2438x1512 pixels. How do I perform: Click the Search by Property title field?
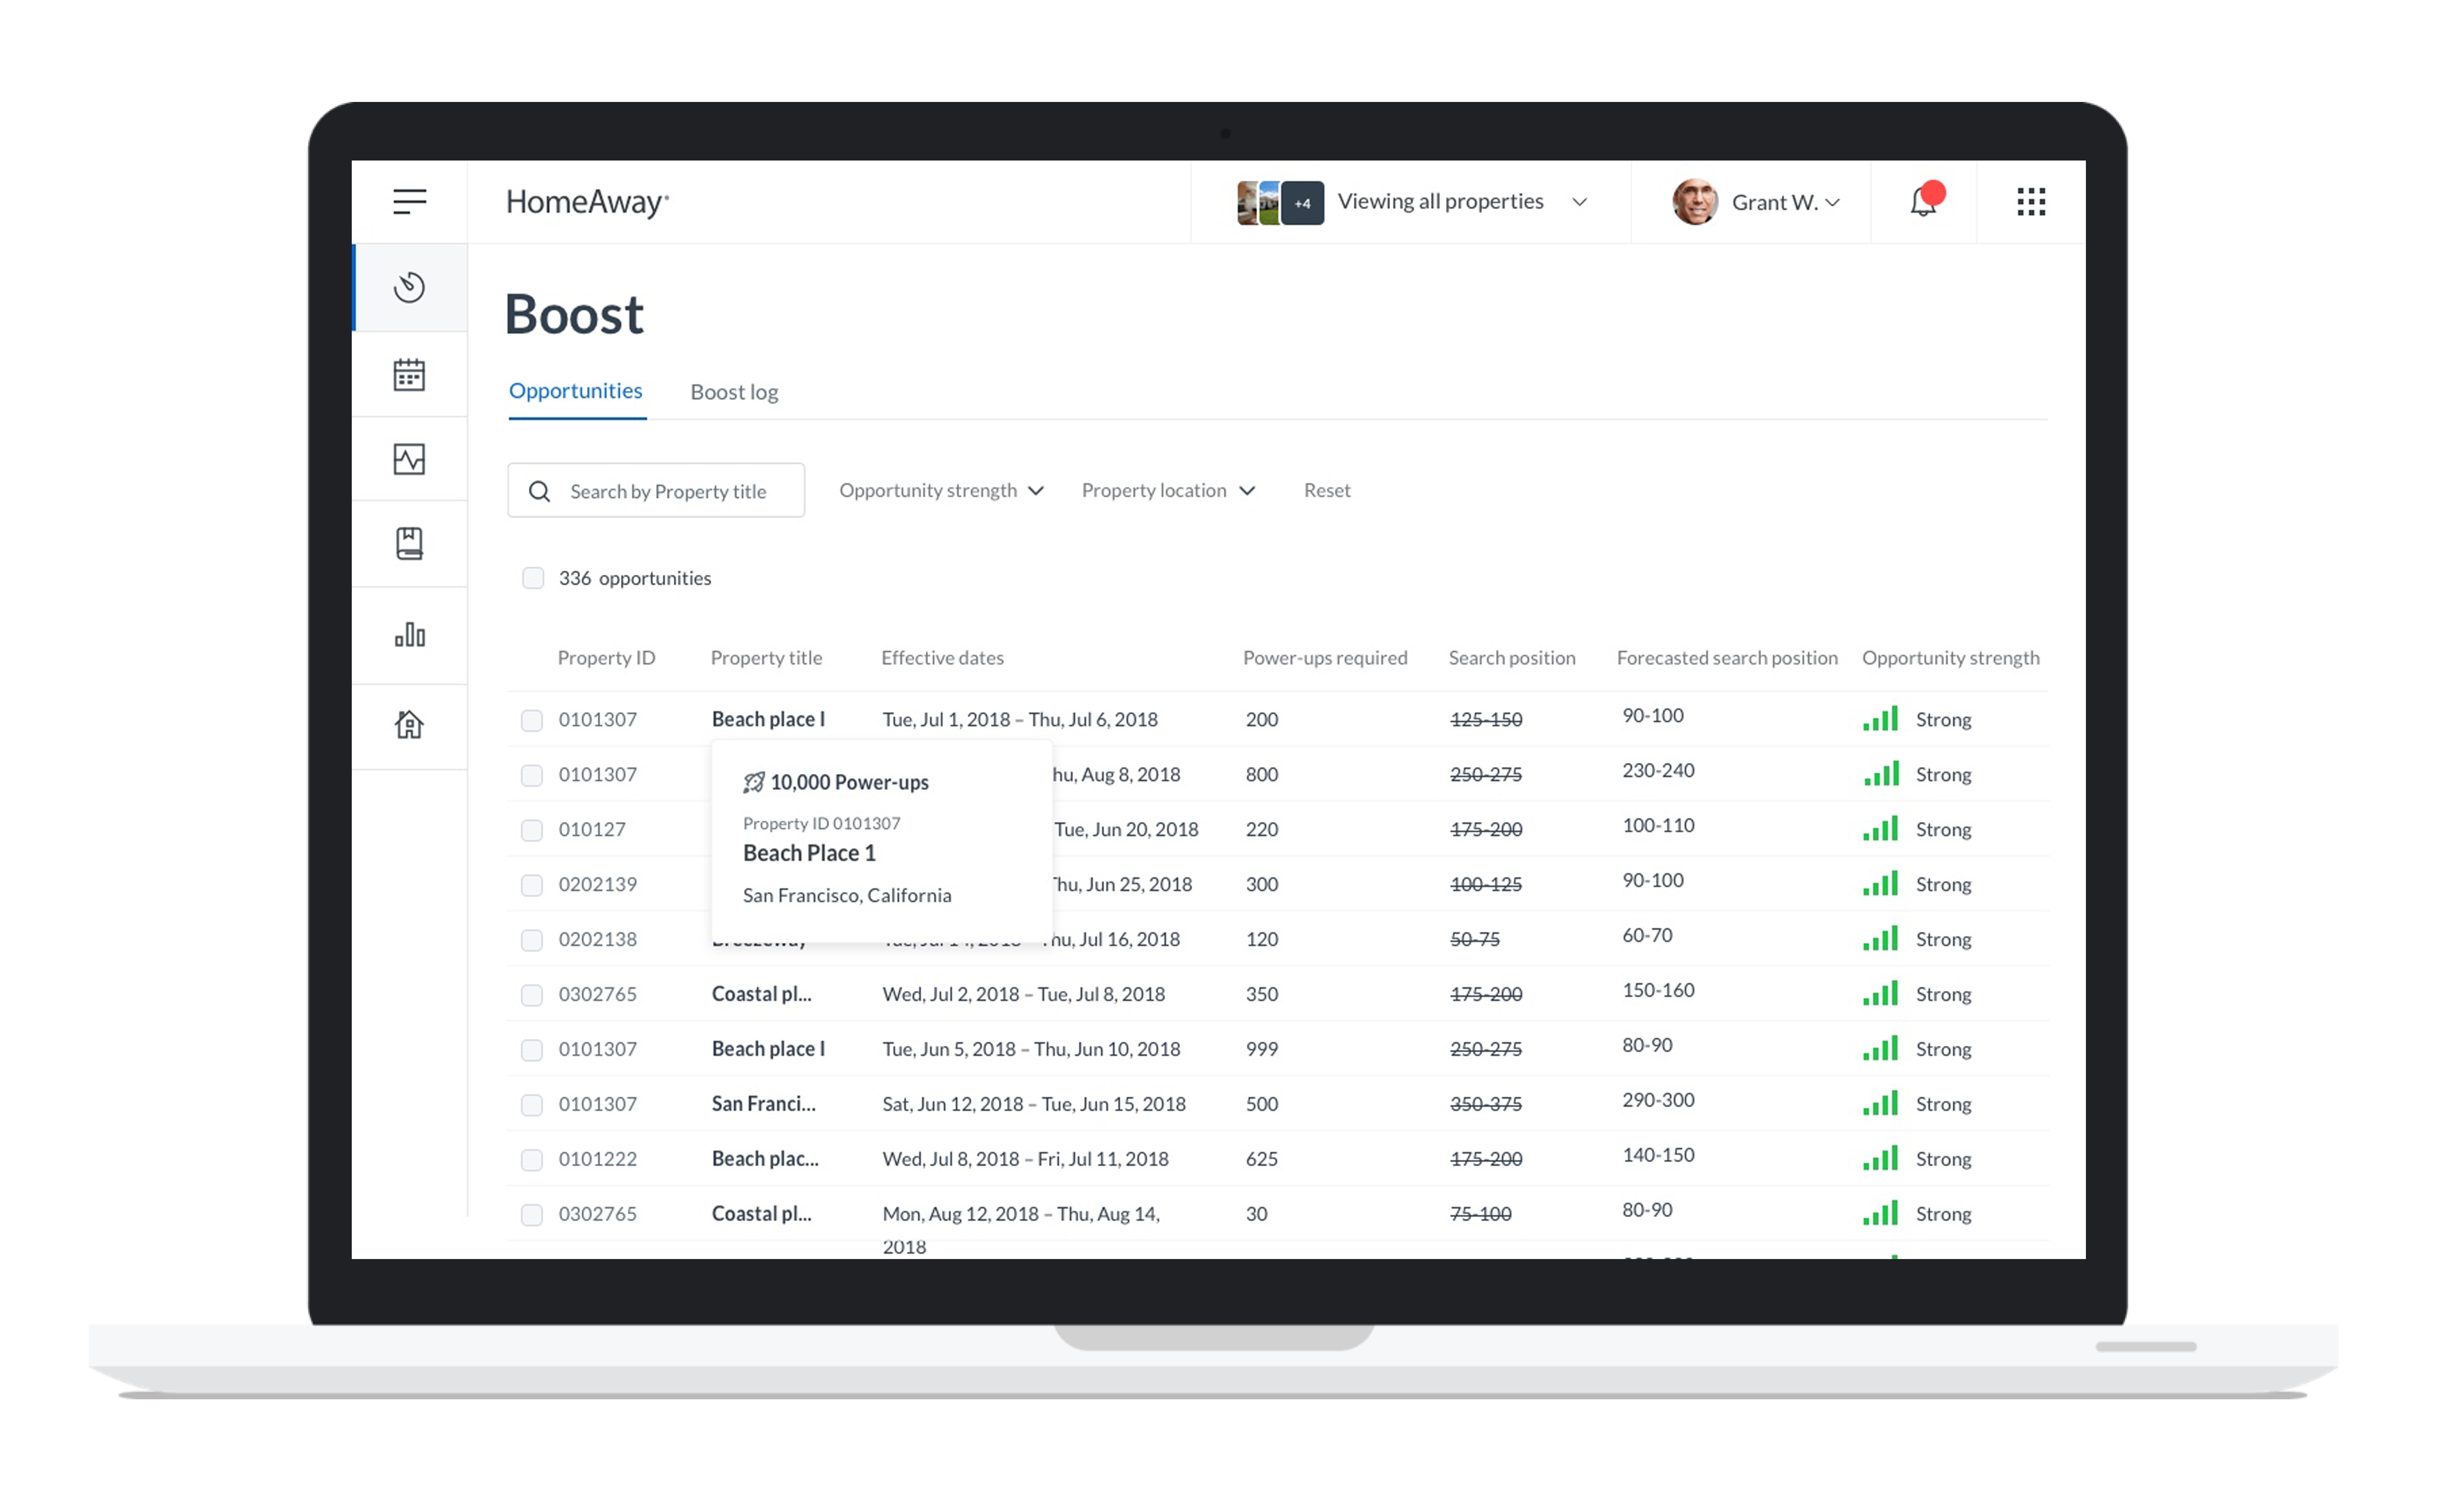656,490
